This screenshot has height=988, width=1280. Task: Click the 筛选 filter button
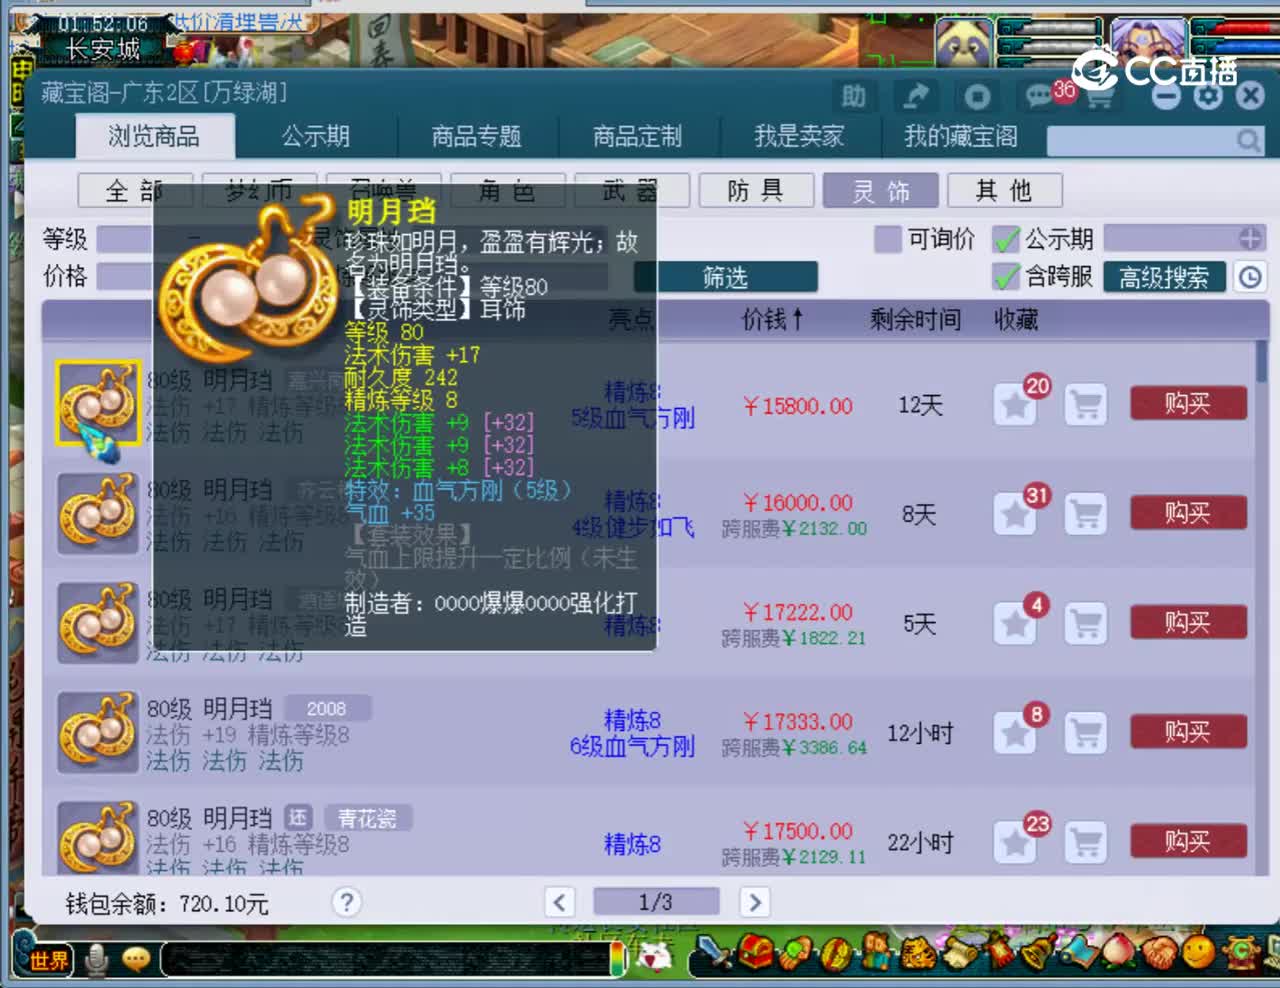click(x=726, y=277)
